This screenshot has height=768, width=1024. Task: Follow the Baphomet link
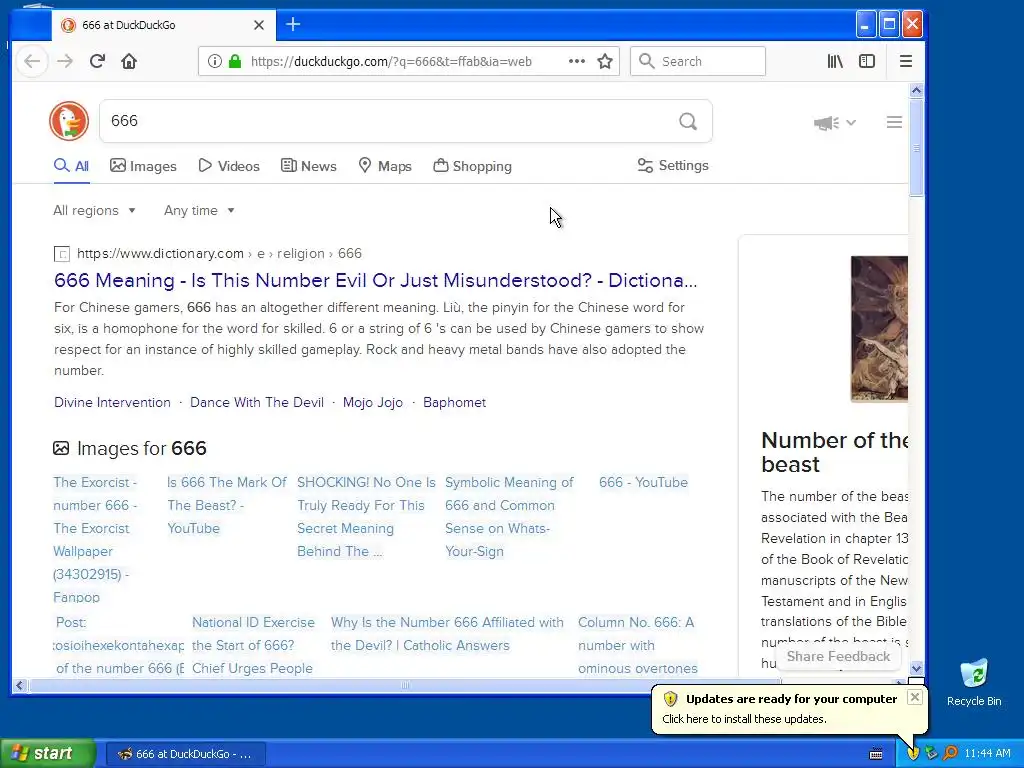coord(455,402)
